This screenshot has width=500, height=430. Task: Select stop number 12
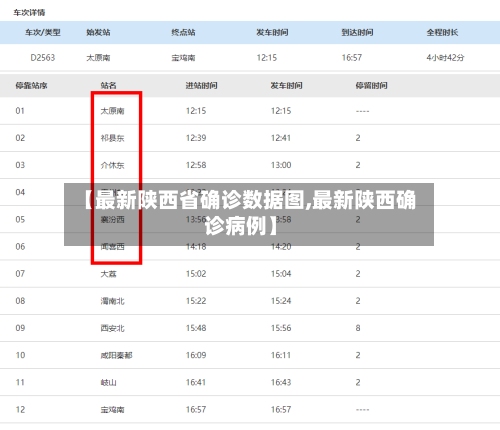click(20, 410)
